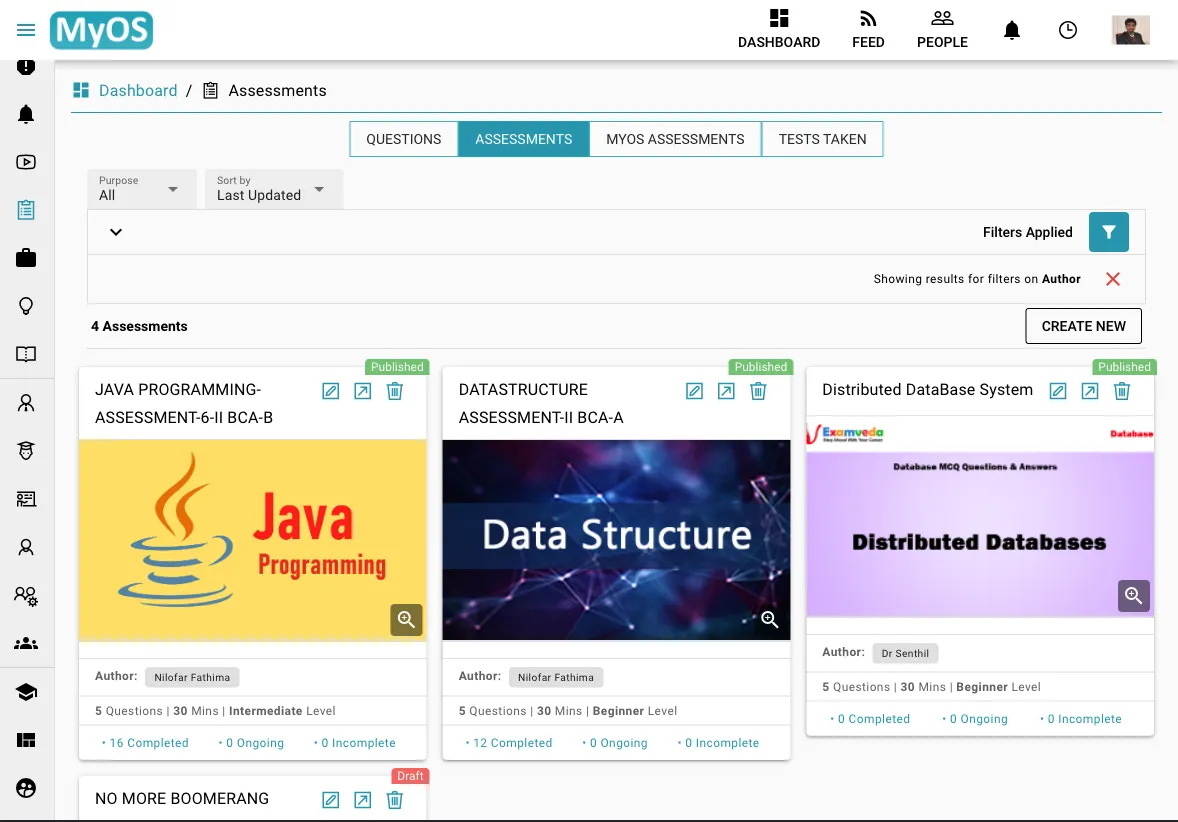Click the Distributed DataBase System title
Image resolution: width=1178 pixels, height=822 pixels.
pos(927,390)
